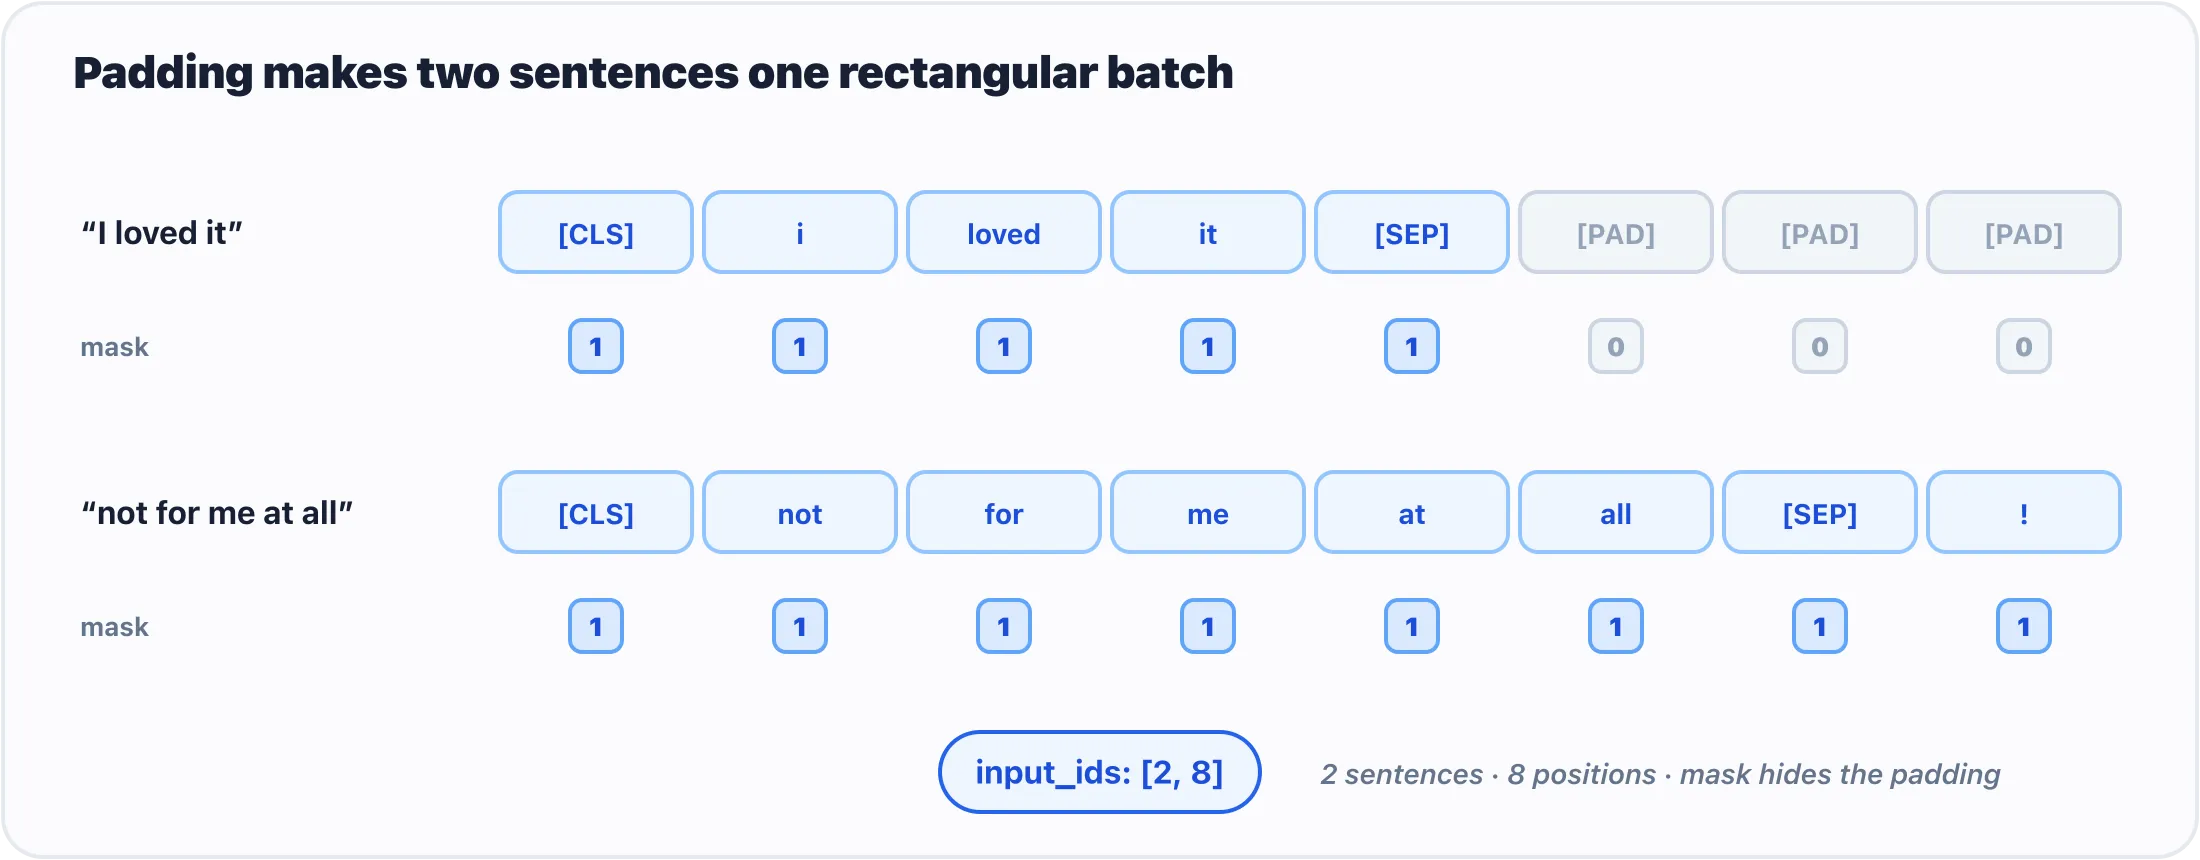The width and height of the screenshot is (2200, 860).
Task: Click the 'not' token box
Action: pos(800,513)
